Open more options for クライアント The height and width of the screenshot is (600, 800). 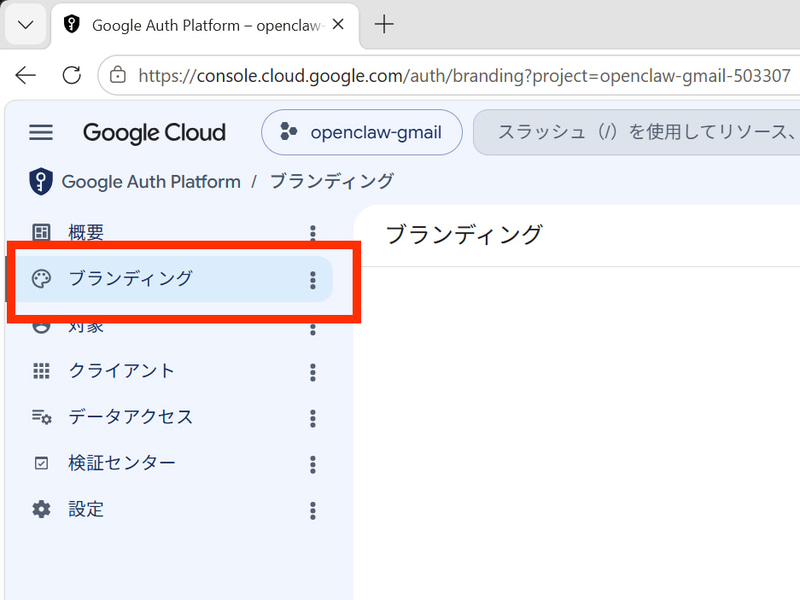pyautogui.click(x=313, y=372)
